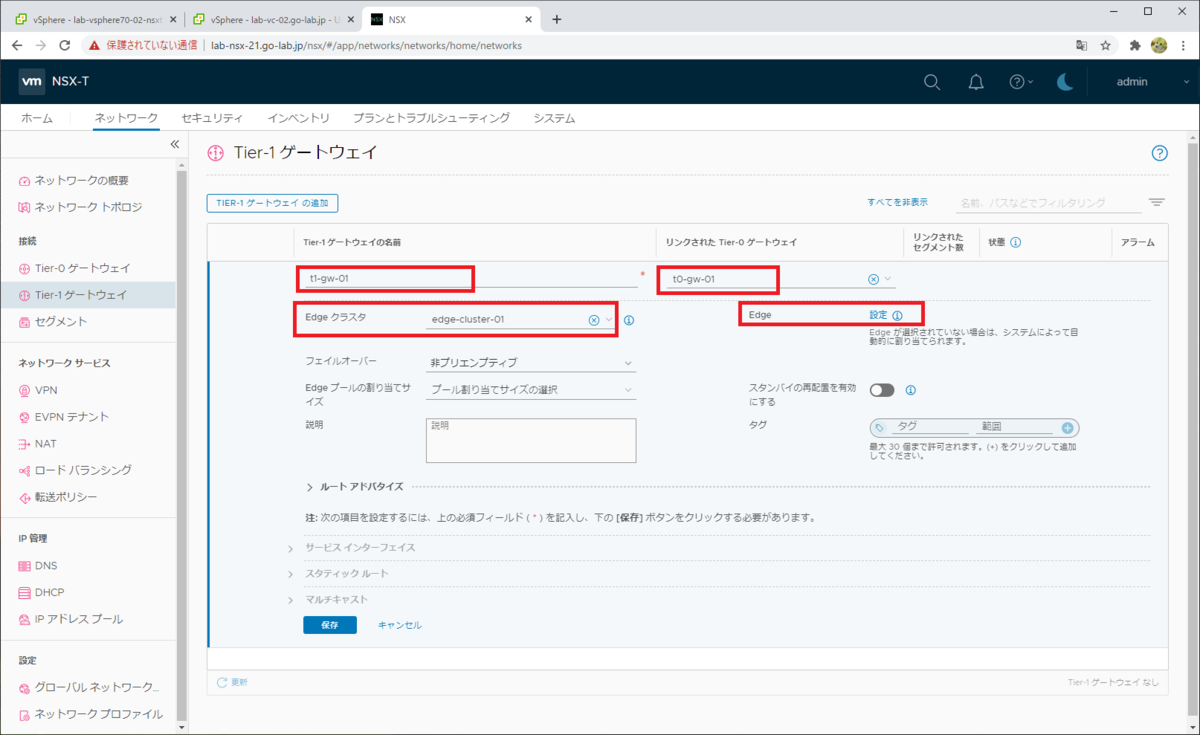
Task: Open VPN in the sidebar
Action: coord(46,390)
